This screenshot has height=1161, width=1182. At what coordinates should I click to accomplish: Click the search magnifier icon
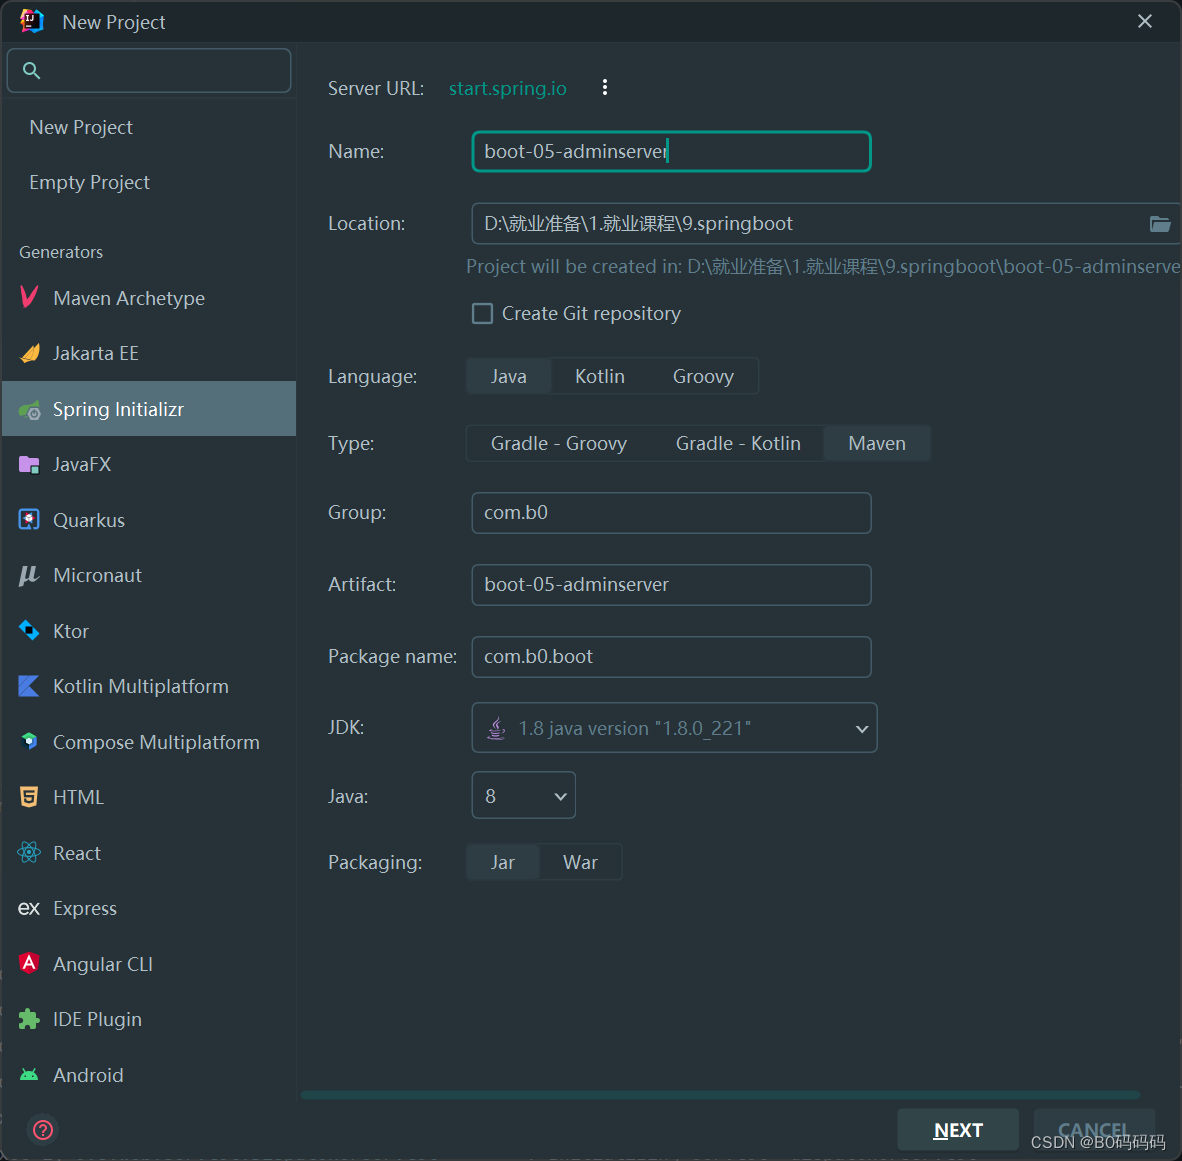[x=31, y=71]
